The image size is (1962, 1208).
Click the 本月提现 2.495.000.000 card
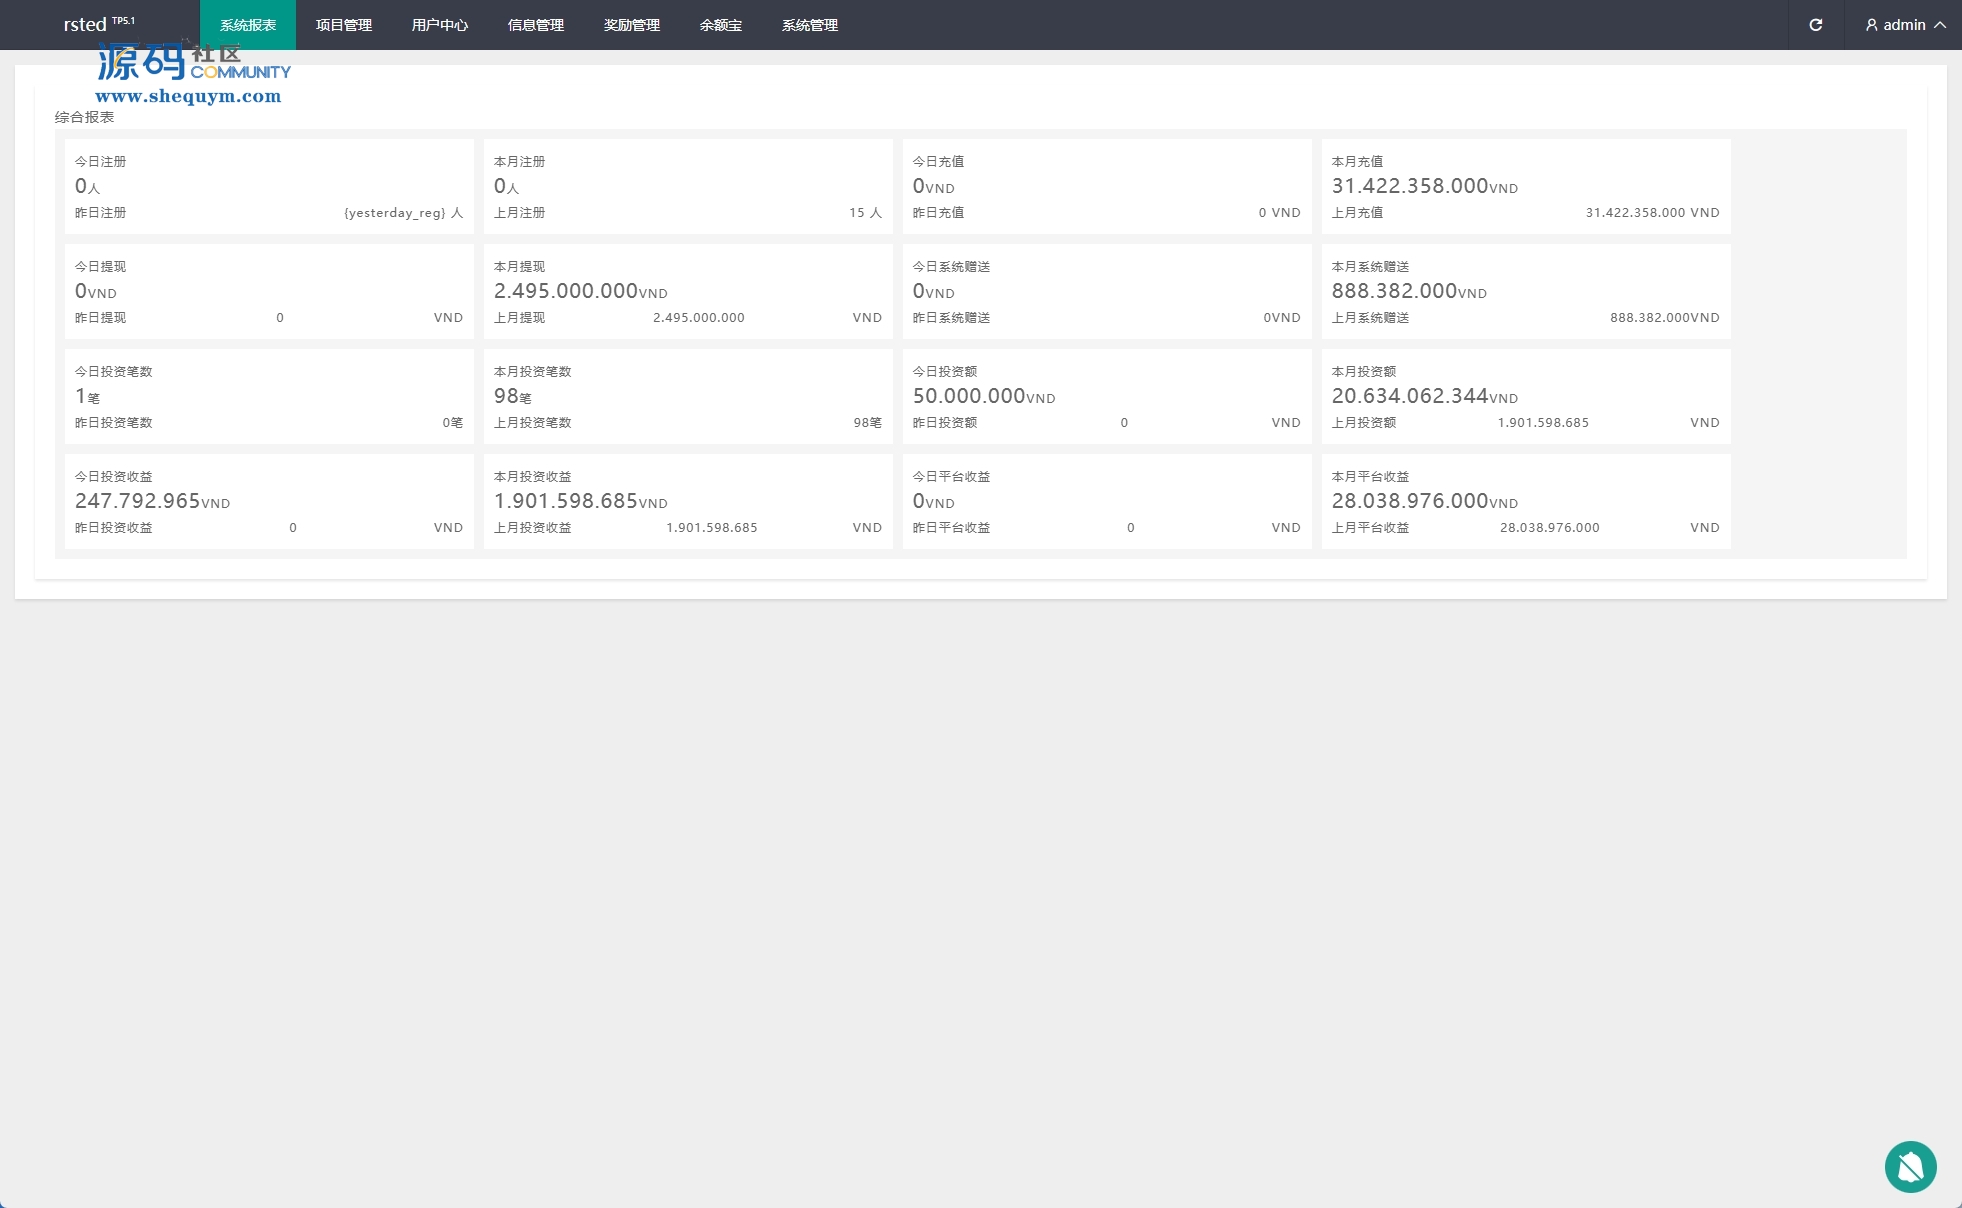coord(688,292)
